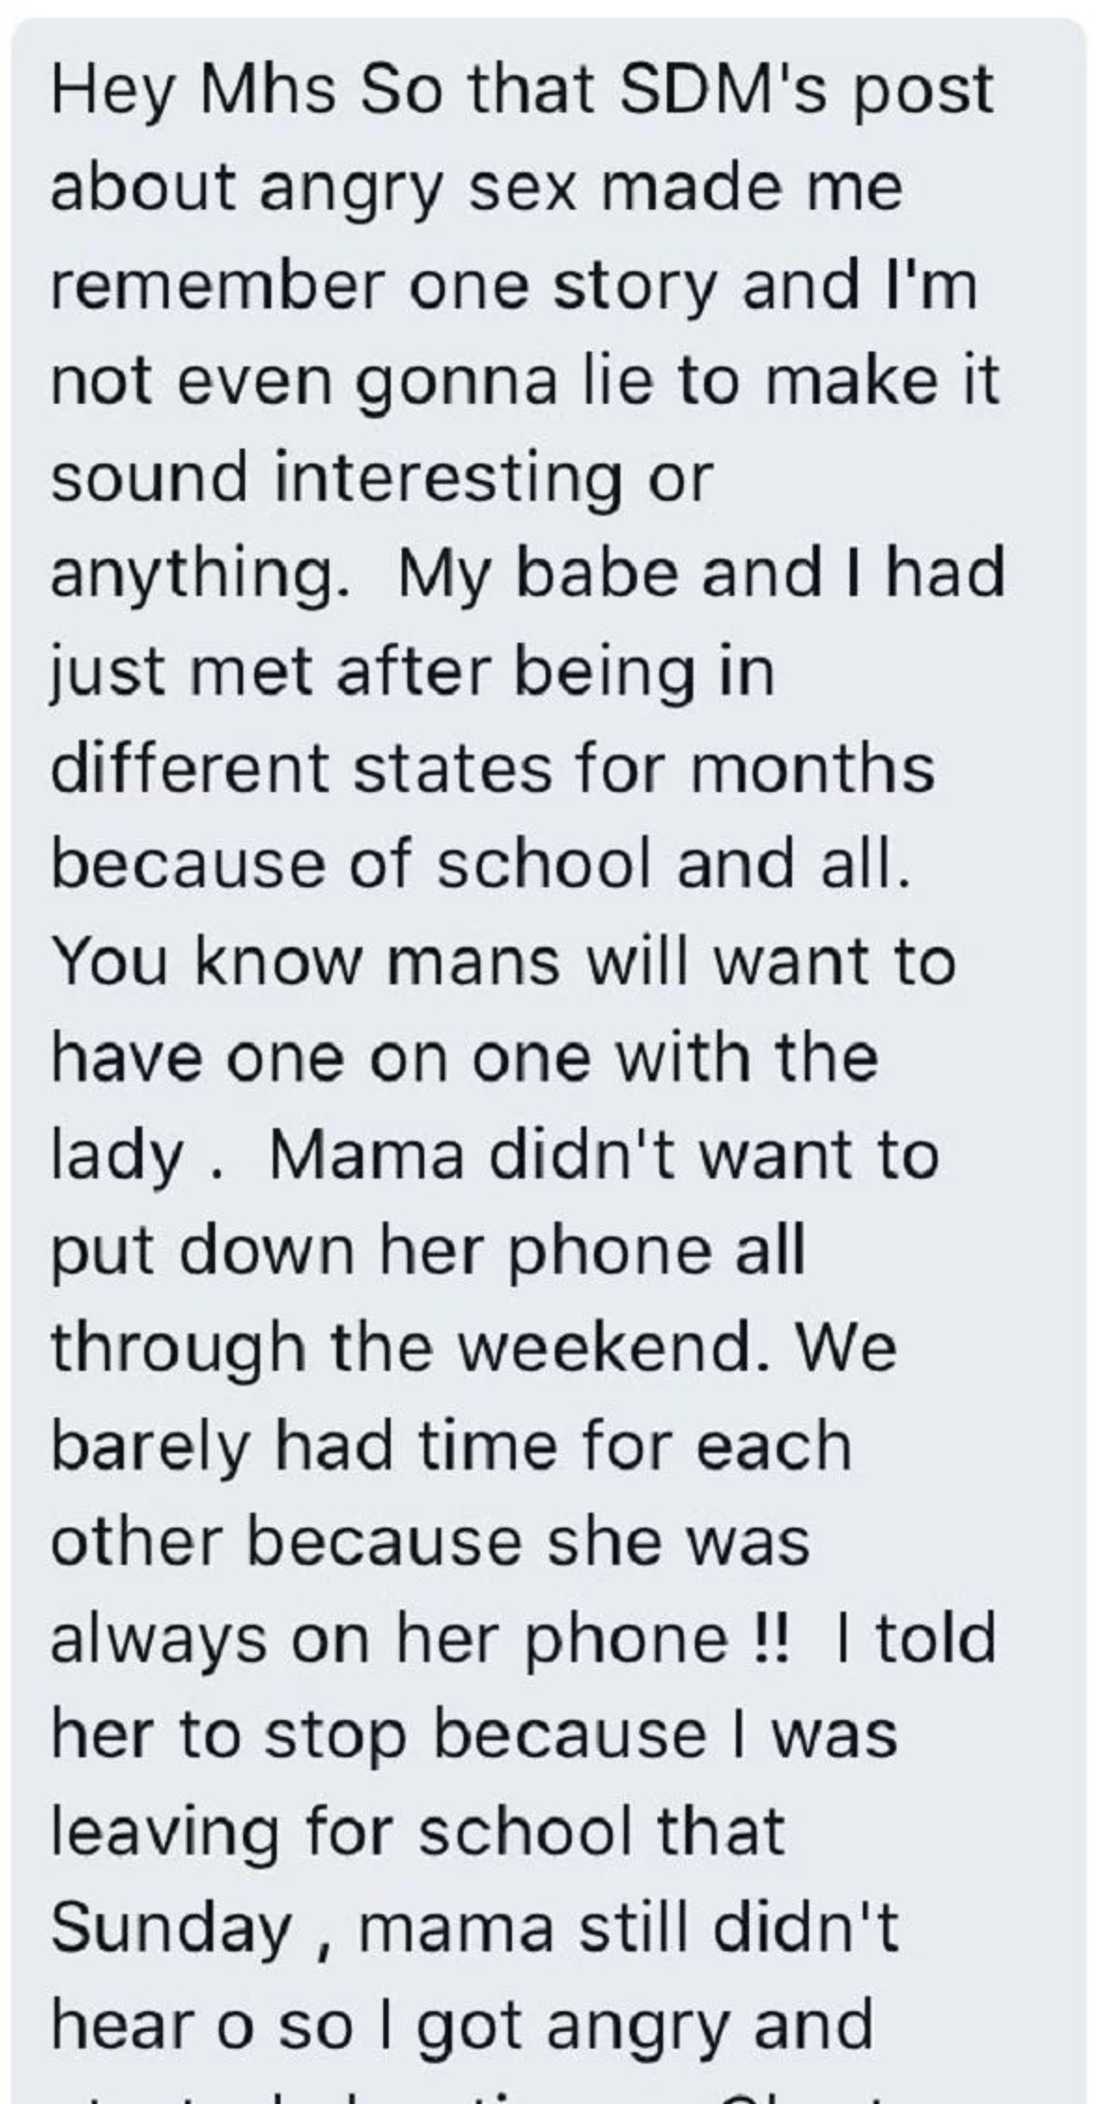Click the word "lady" in the text
Screen dimensions: 1120x2104
click(117, 1157)
